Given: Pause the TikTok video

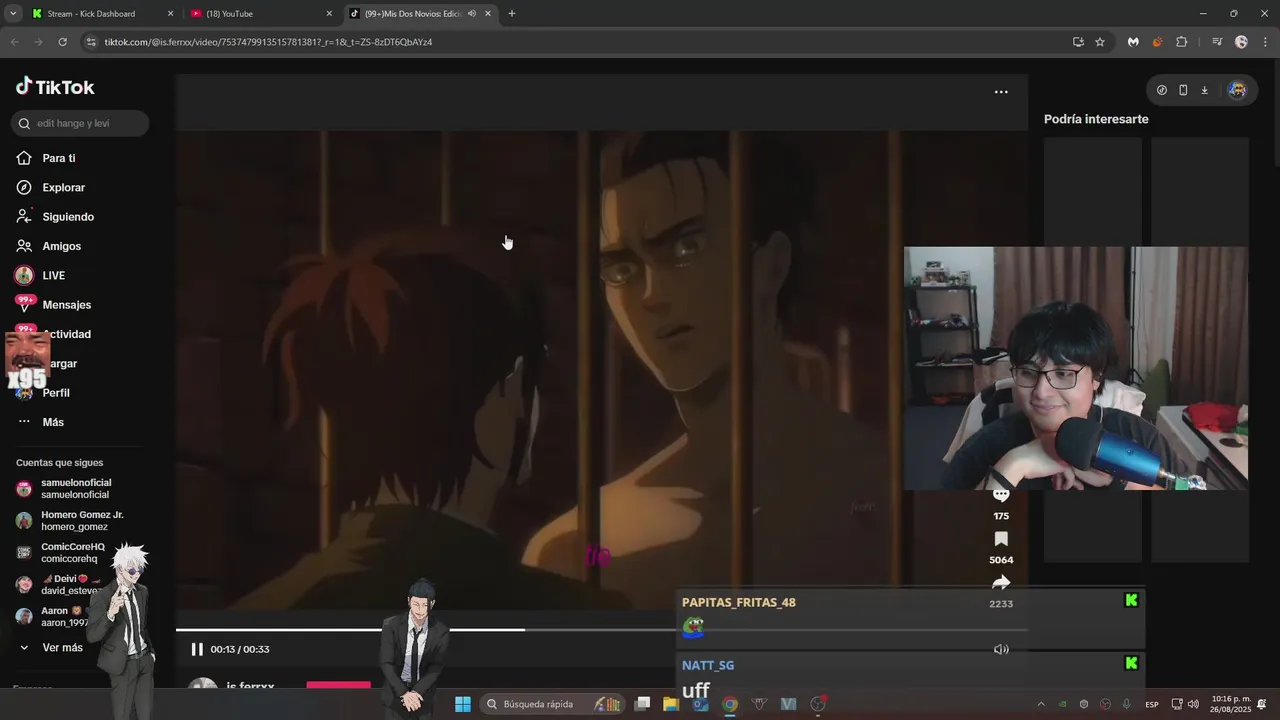Looking at the screenshot, I should pos(197,649).
